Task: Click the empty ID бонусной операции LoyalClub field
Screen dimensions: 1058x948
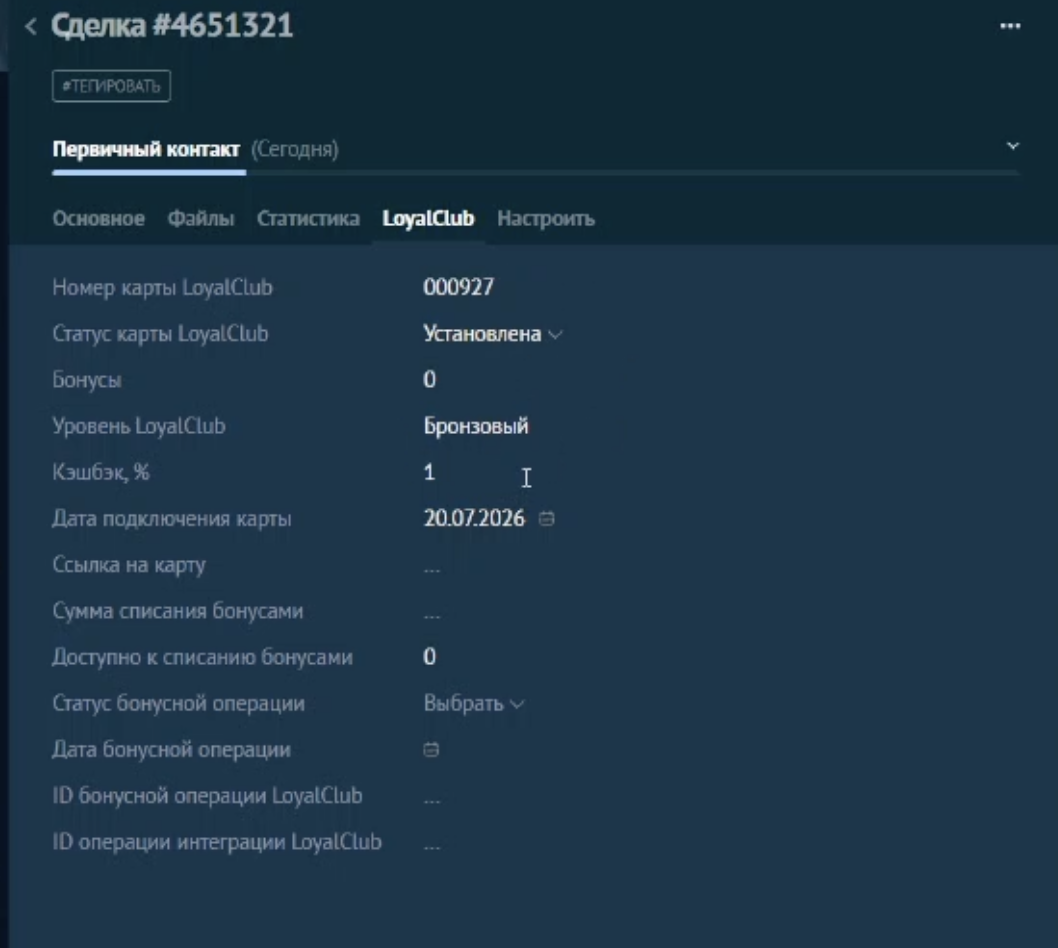Action: click(x=432, y=799)
